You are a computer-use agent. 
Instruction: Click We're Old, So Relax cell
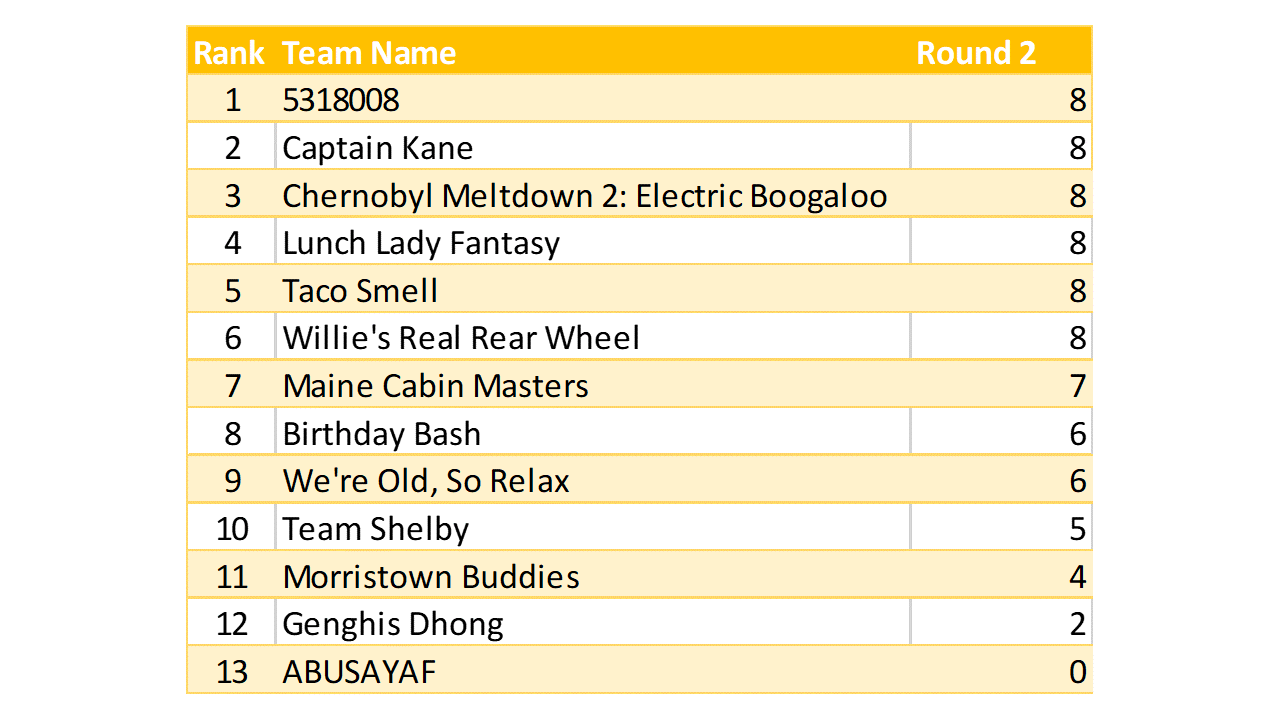tap(426, 481)
